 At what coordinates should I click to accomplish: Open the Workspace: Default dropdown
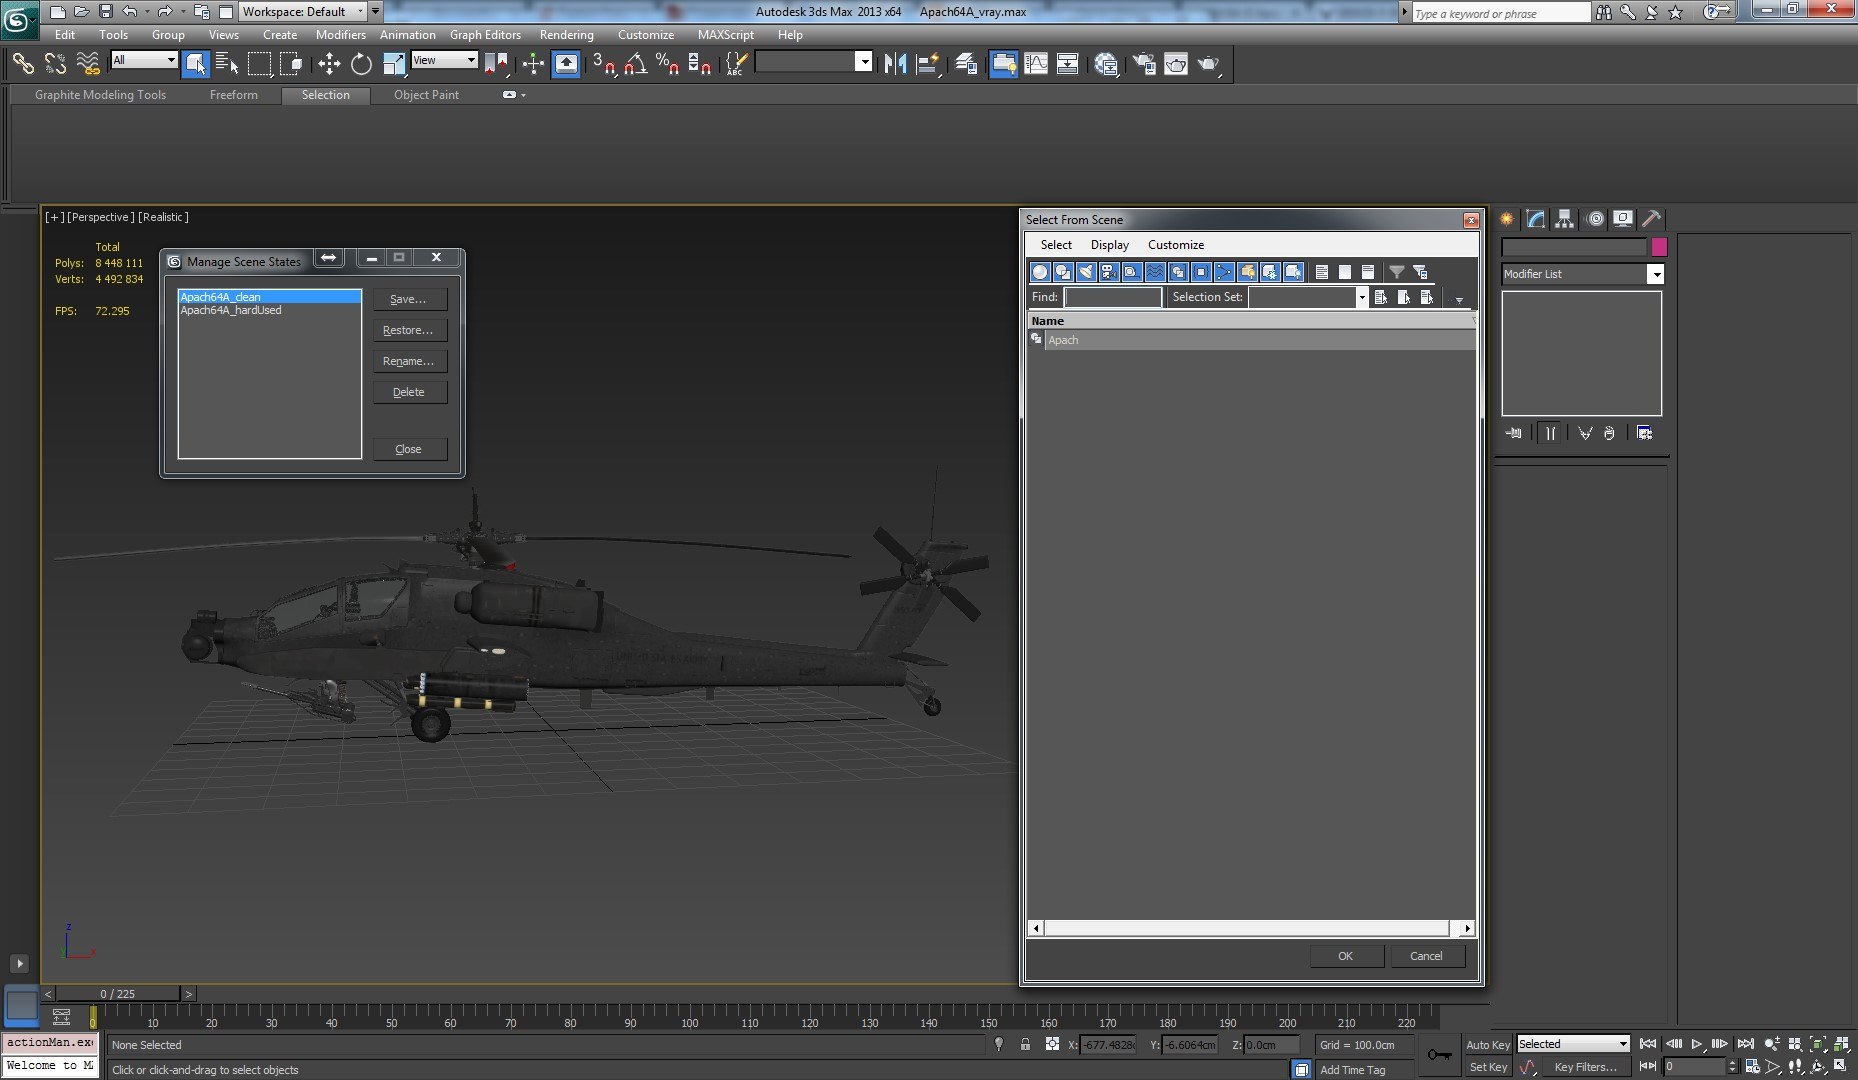(x=304, y=12)
